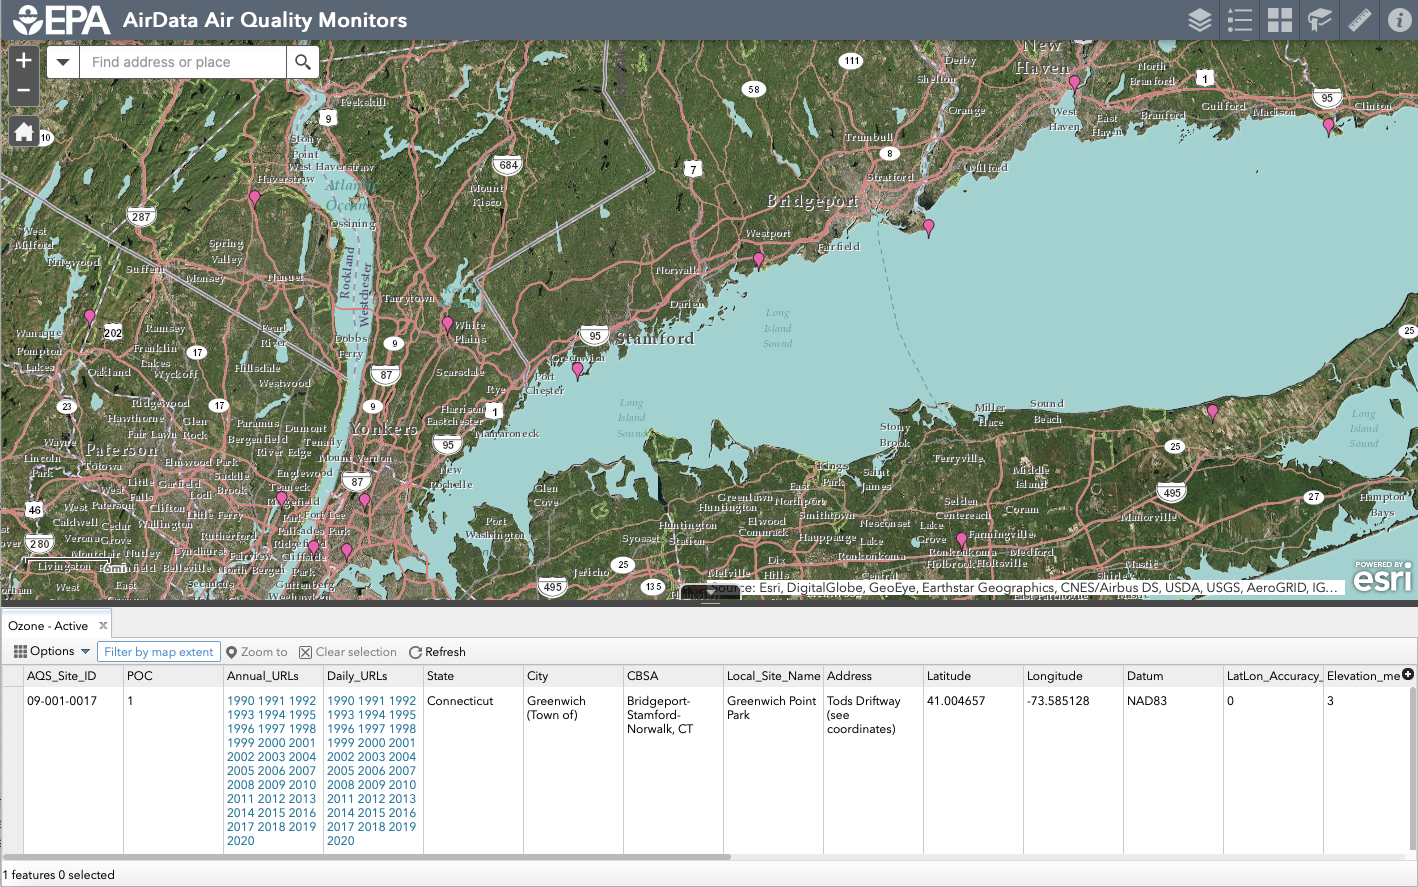Open the Basemap gallery
Viewport: 1418px width, 887px height.
tap(1279, 20)
